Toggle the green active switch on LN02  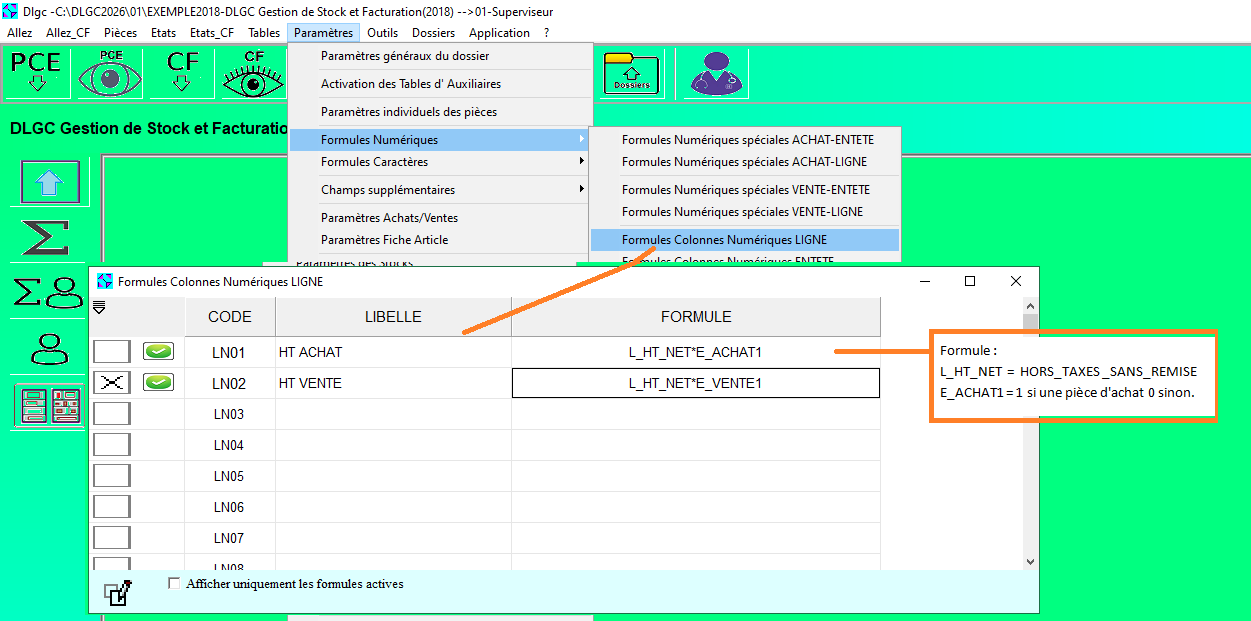(x=158, y=382)
